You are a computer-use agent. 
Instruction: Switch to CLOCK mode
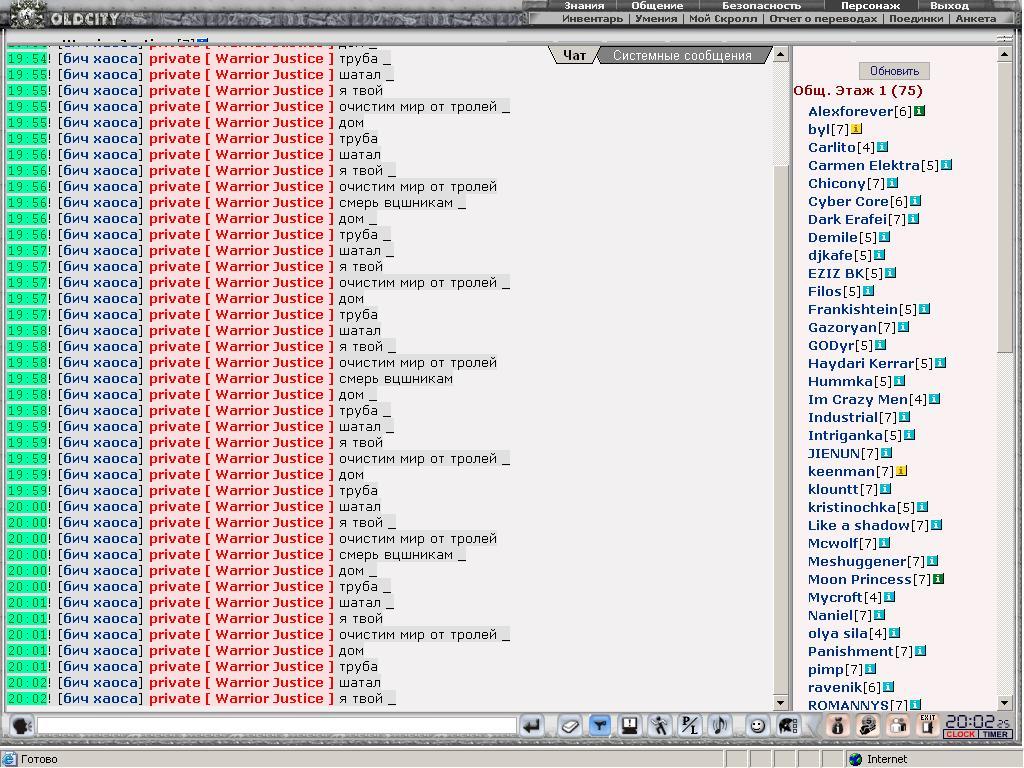coord(960,734)
